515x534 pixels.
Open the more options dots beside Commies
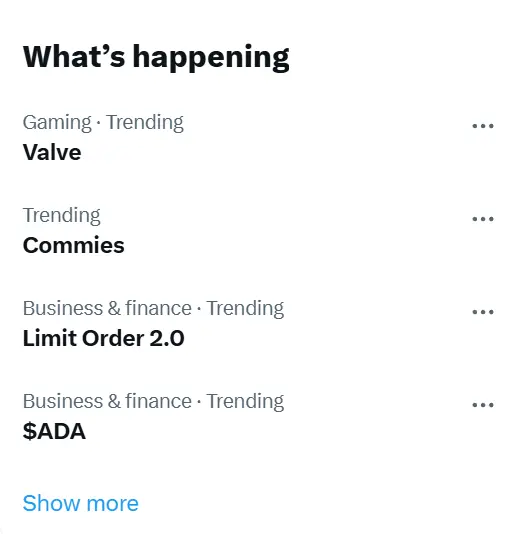[483, 219]
